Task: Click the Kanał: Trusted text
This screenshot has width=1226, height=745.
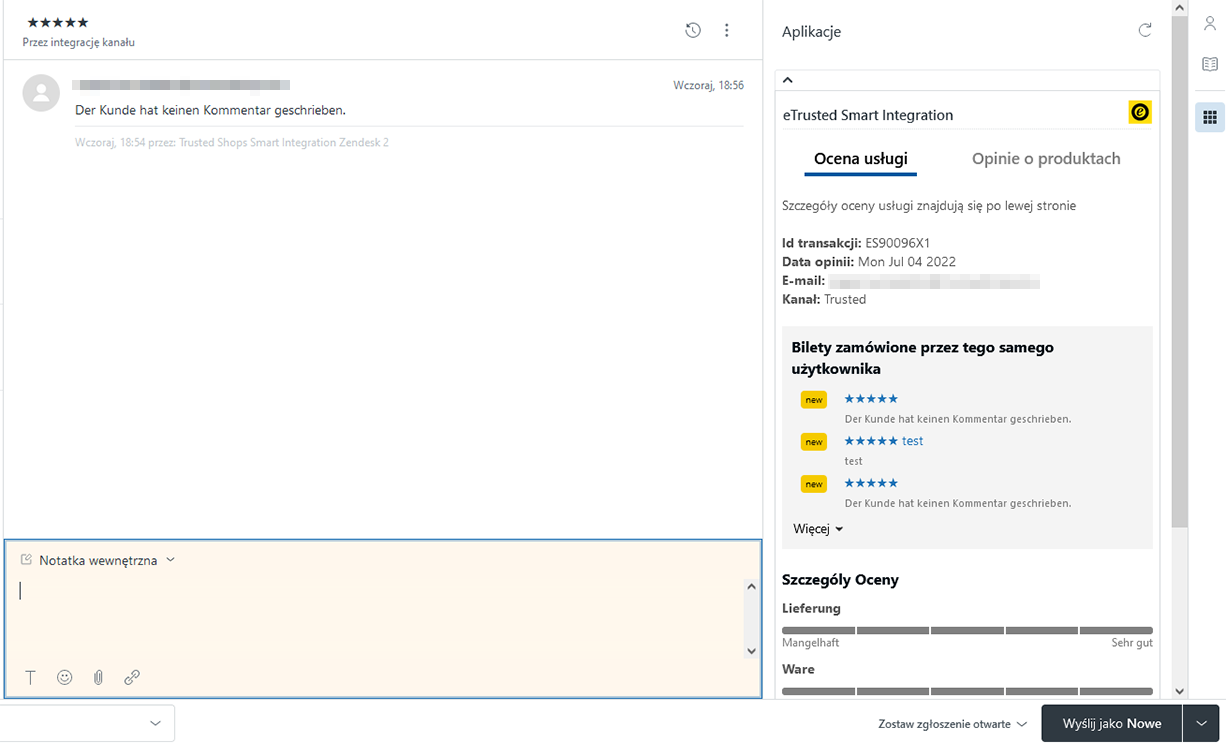Action: pos(824,299)
